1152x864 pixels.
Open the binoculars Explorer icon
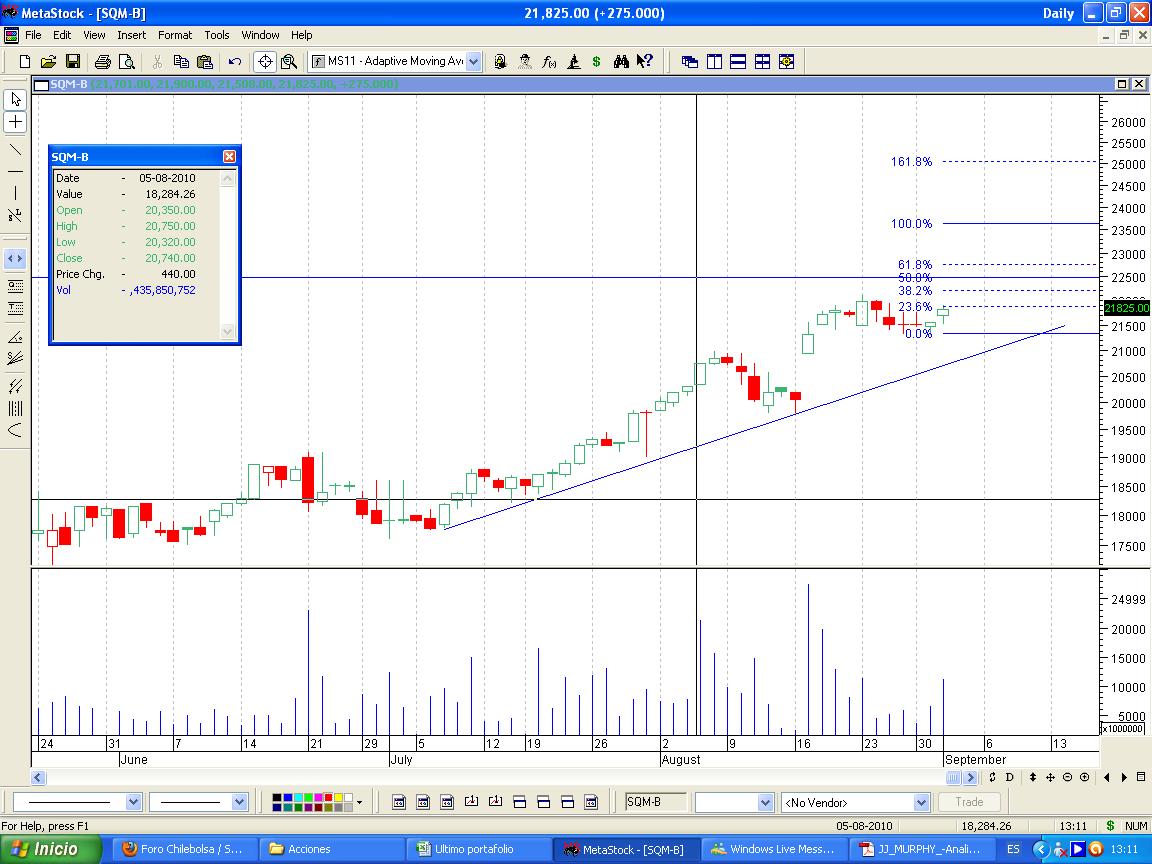pos(621,62)
